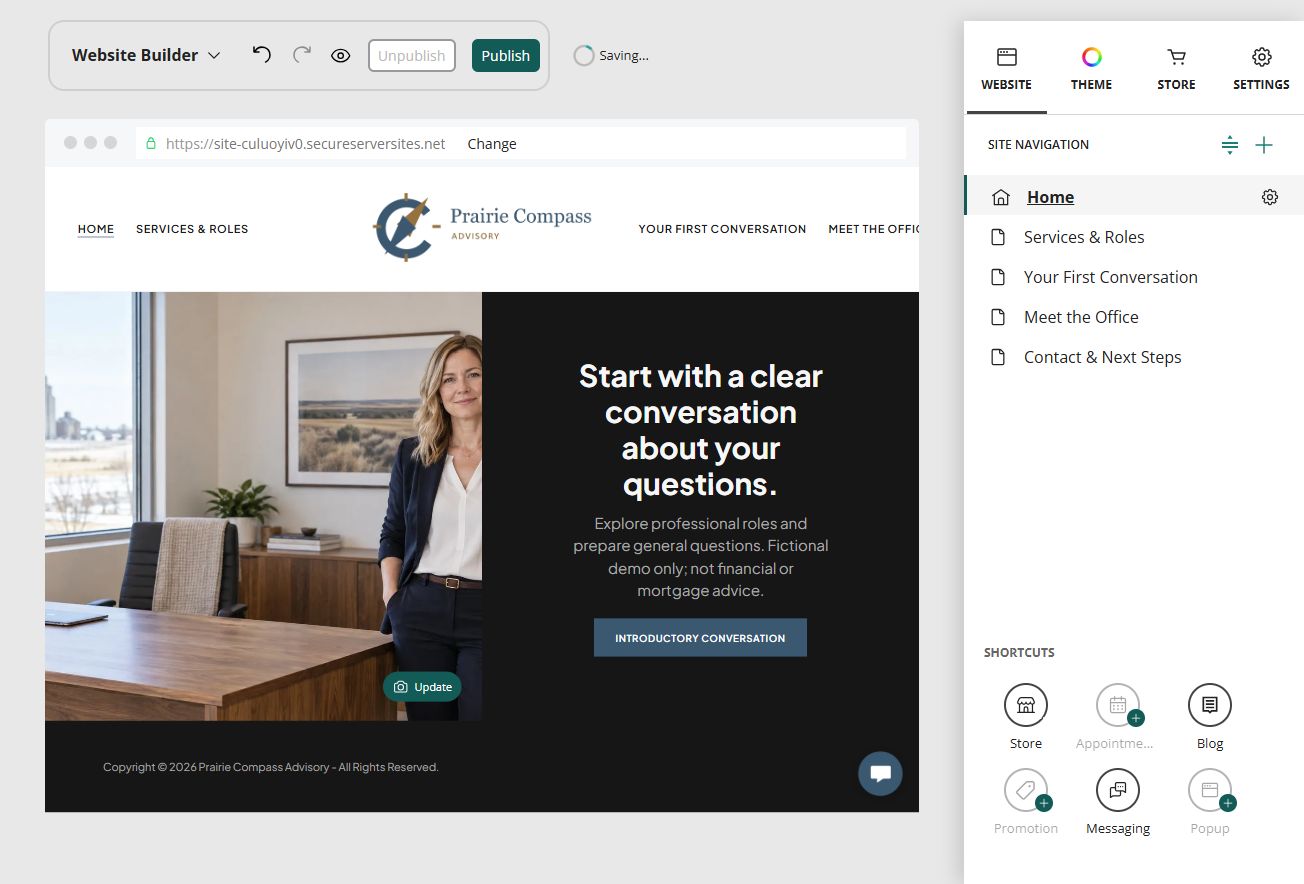Open the chat bubble widget
The image size is (1304, 884).
881,774
